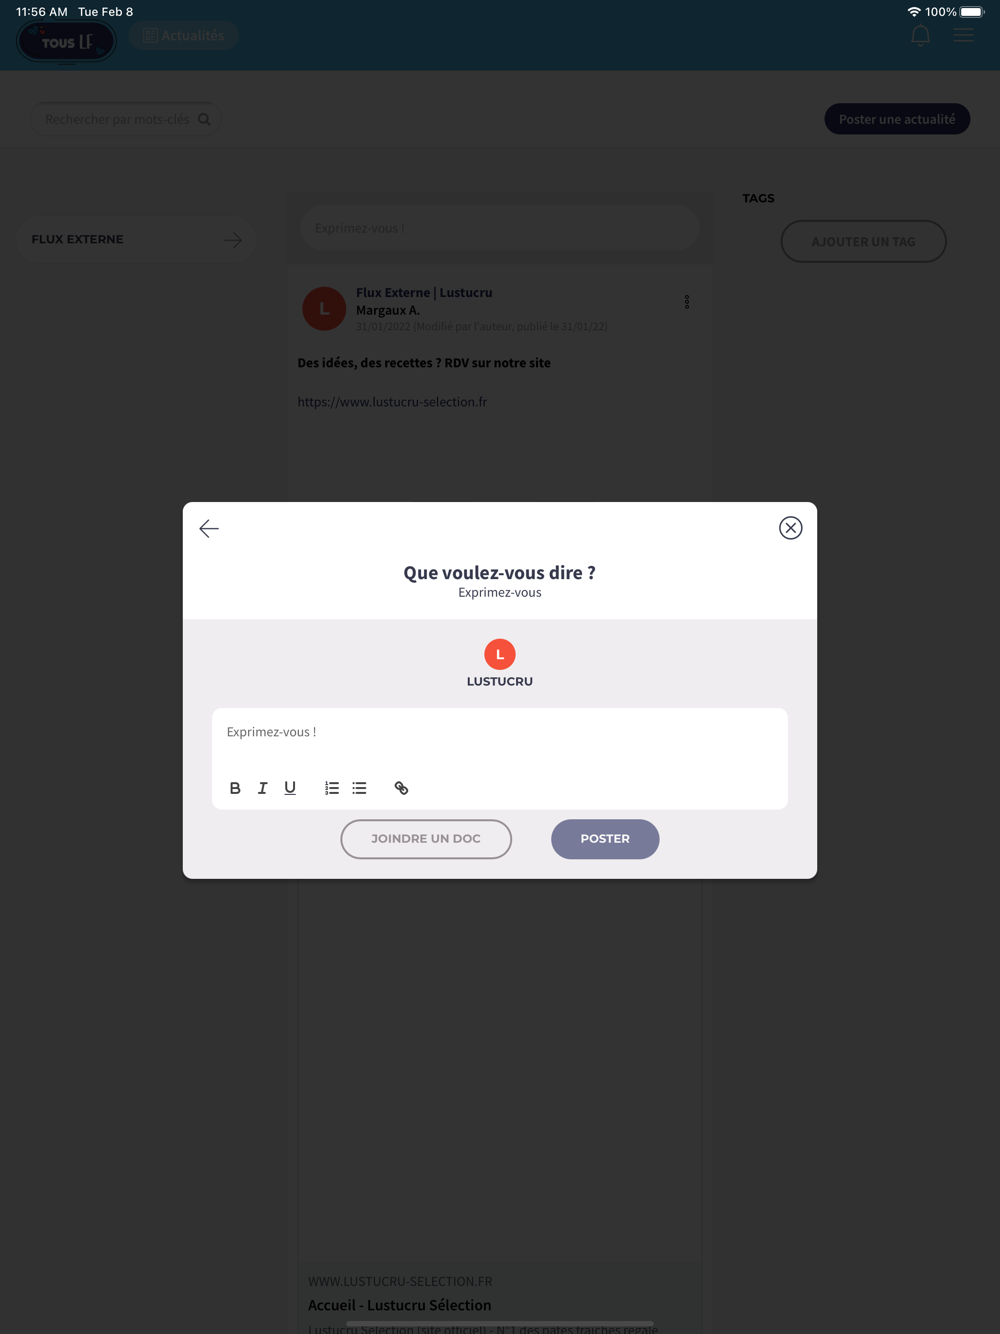Open the notifications bell
The image size is (1000, 1334).
(x=920, y=36)
